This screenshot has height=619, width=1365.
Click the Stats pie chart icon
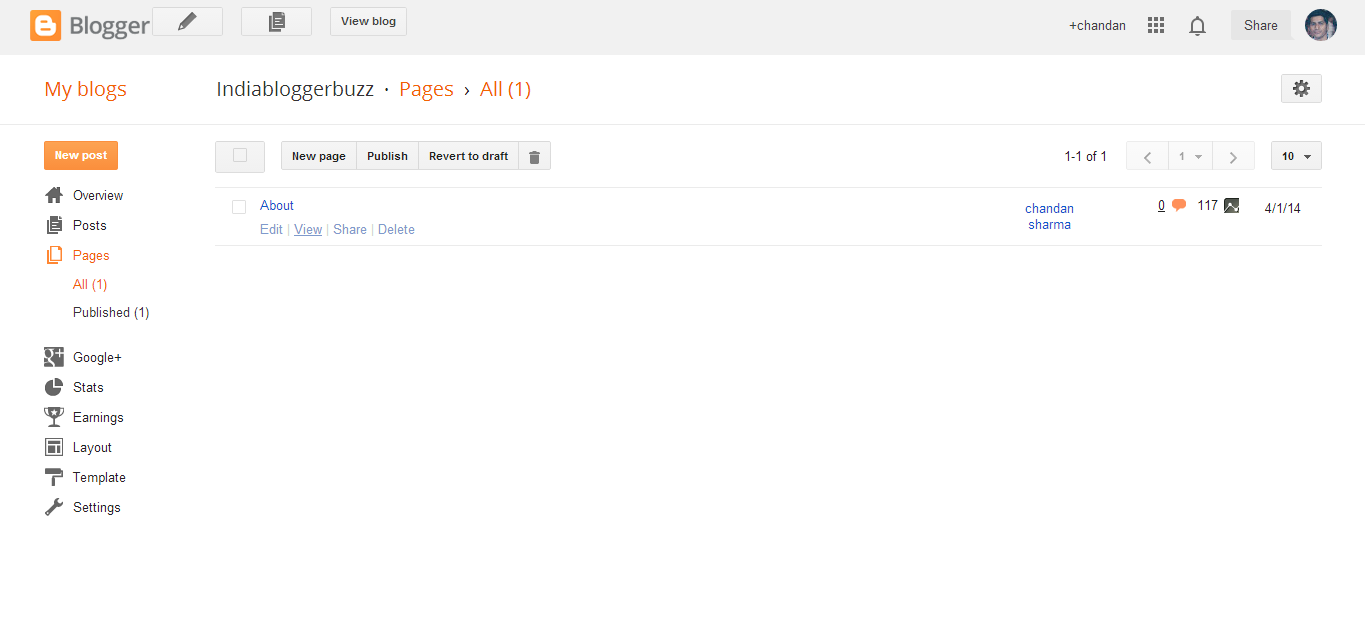click(54, 387)
